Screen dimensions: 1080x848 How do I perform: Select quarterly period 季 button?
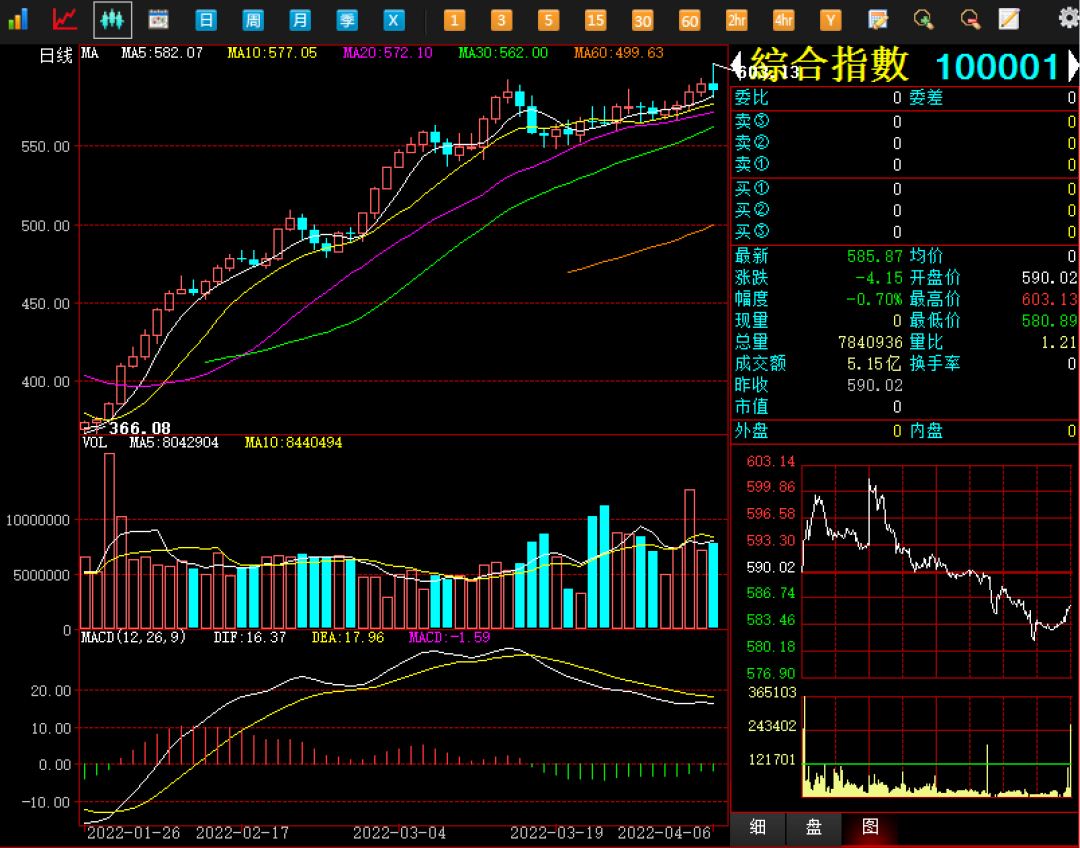[346, 21]
